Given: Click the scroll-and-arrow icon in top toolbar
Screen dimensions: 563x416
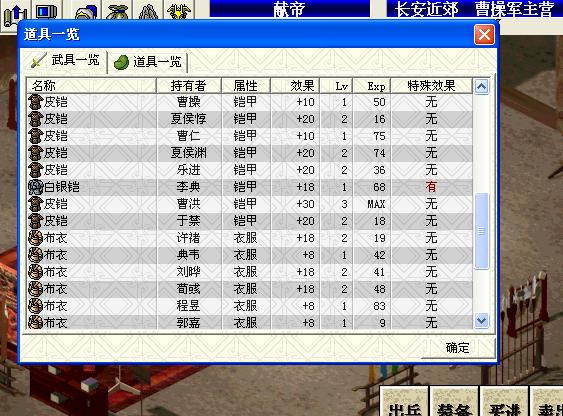Looking at the screenshot, I should (14, 14).
